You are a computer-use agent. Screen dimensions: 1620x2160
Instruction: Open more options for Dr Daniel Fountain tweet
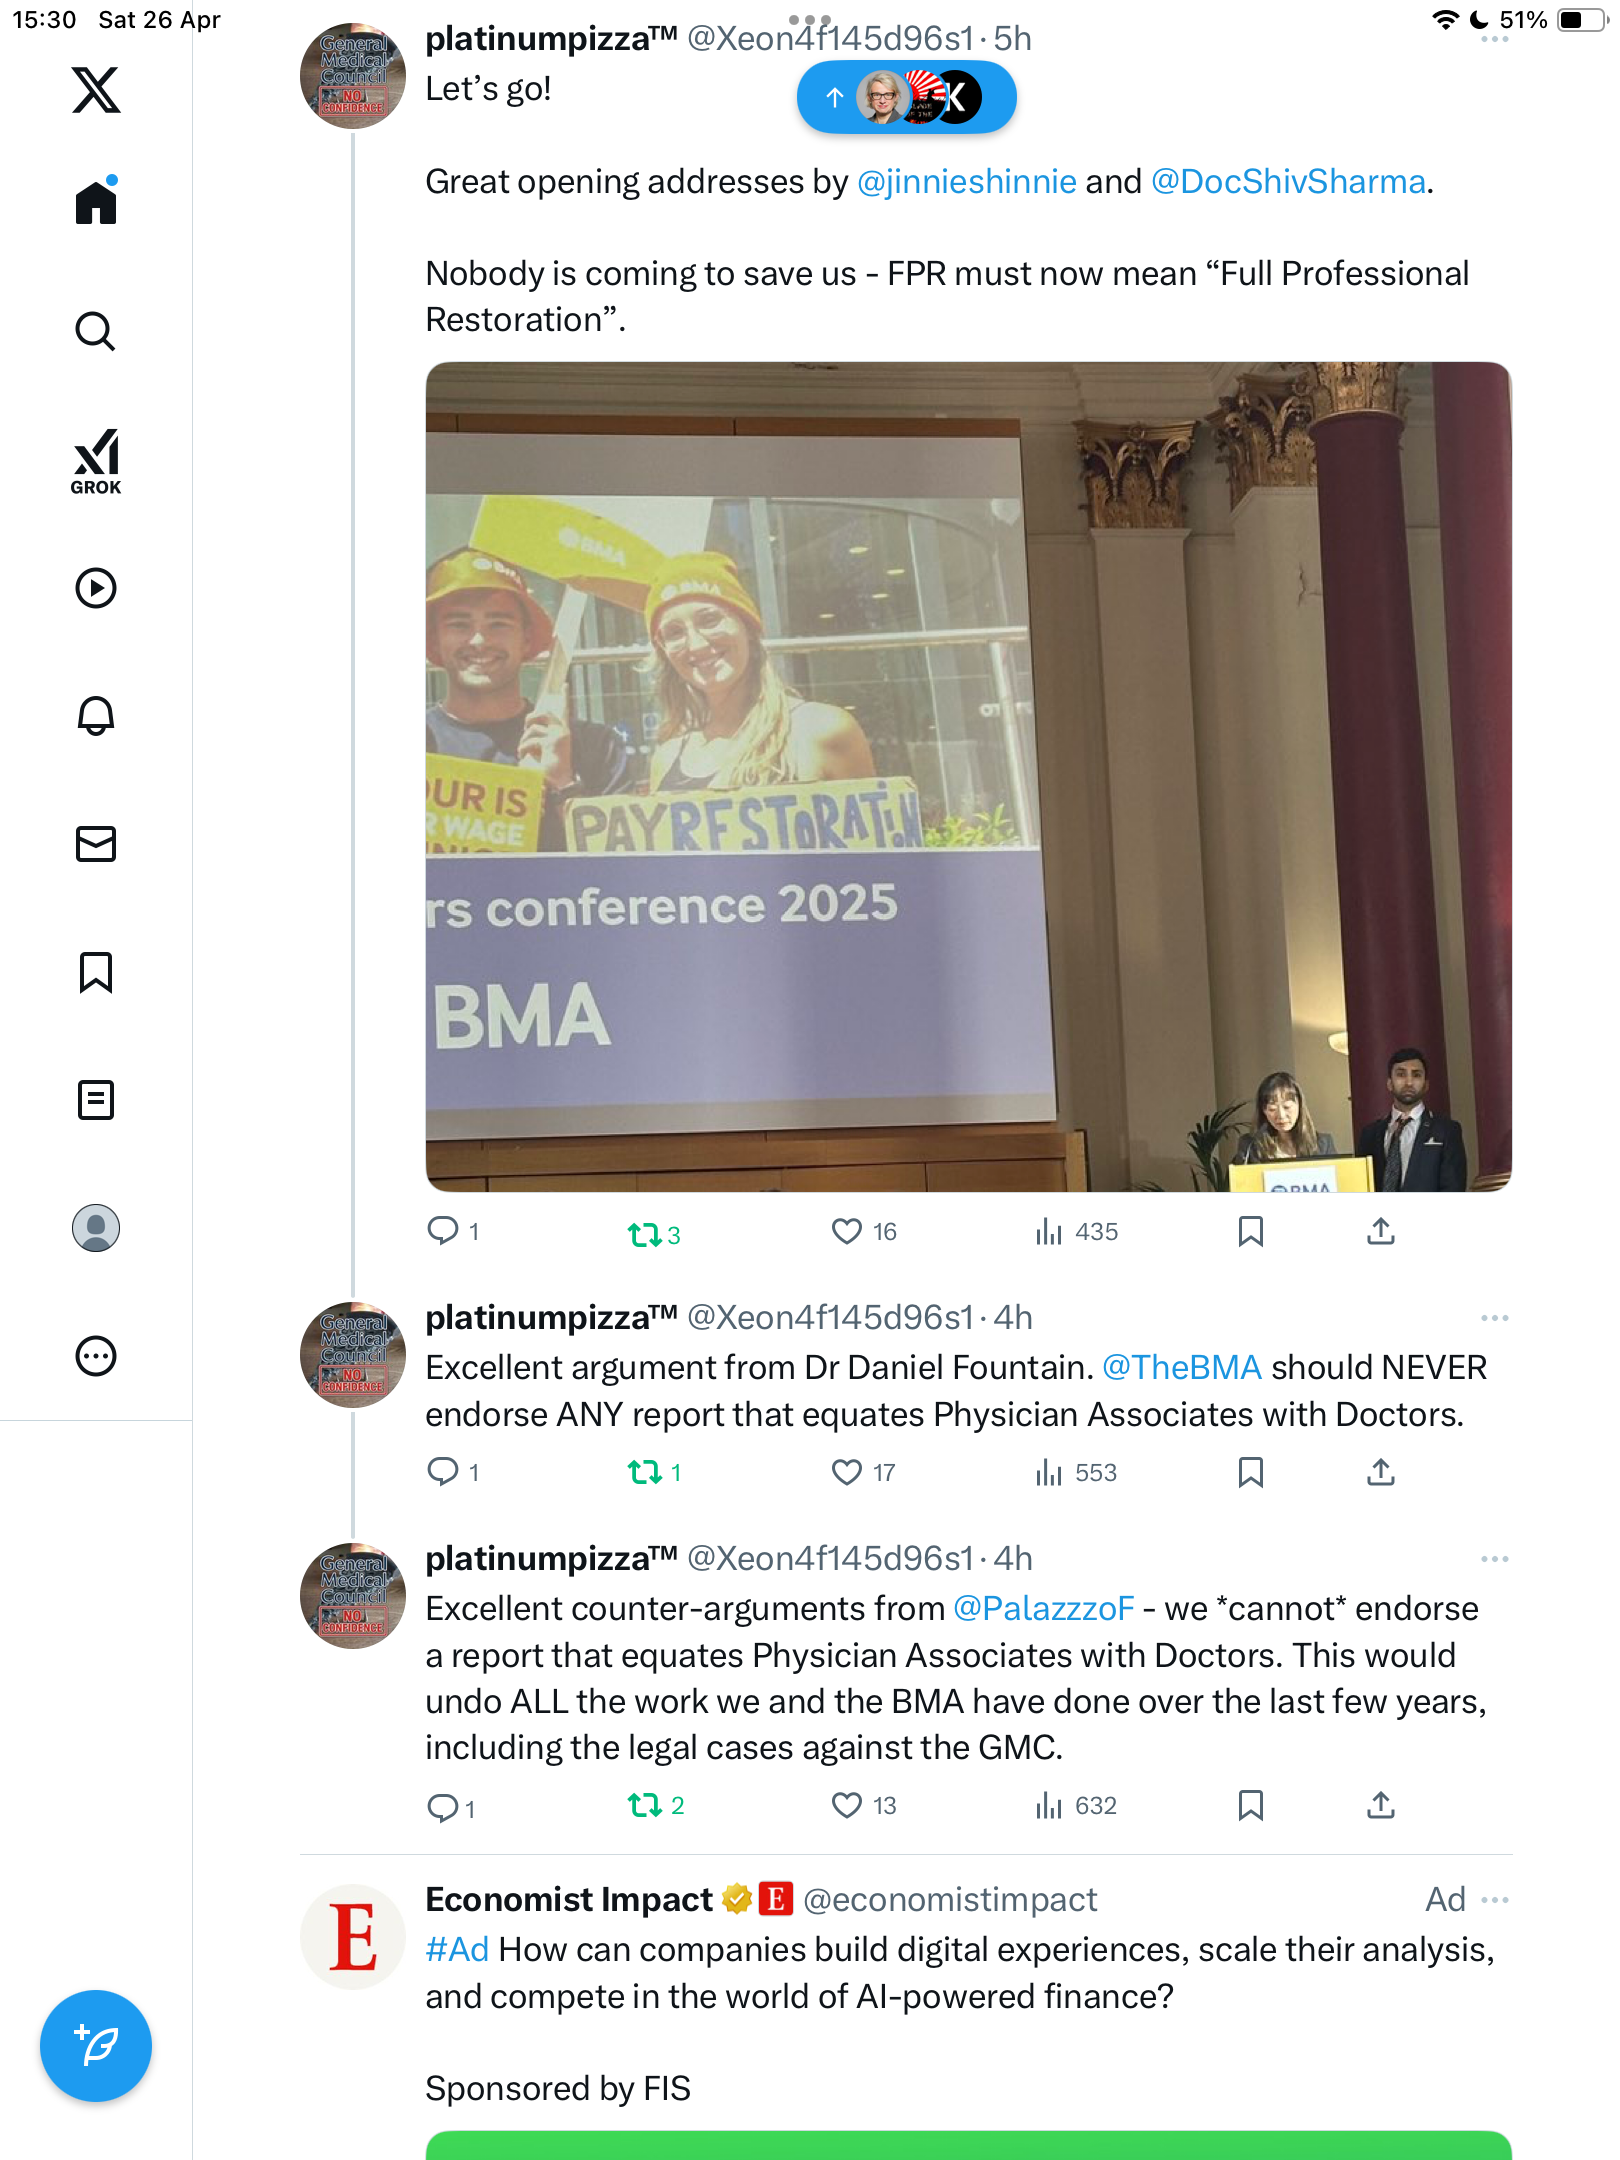click(1495, 1318)
